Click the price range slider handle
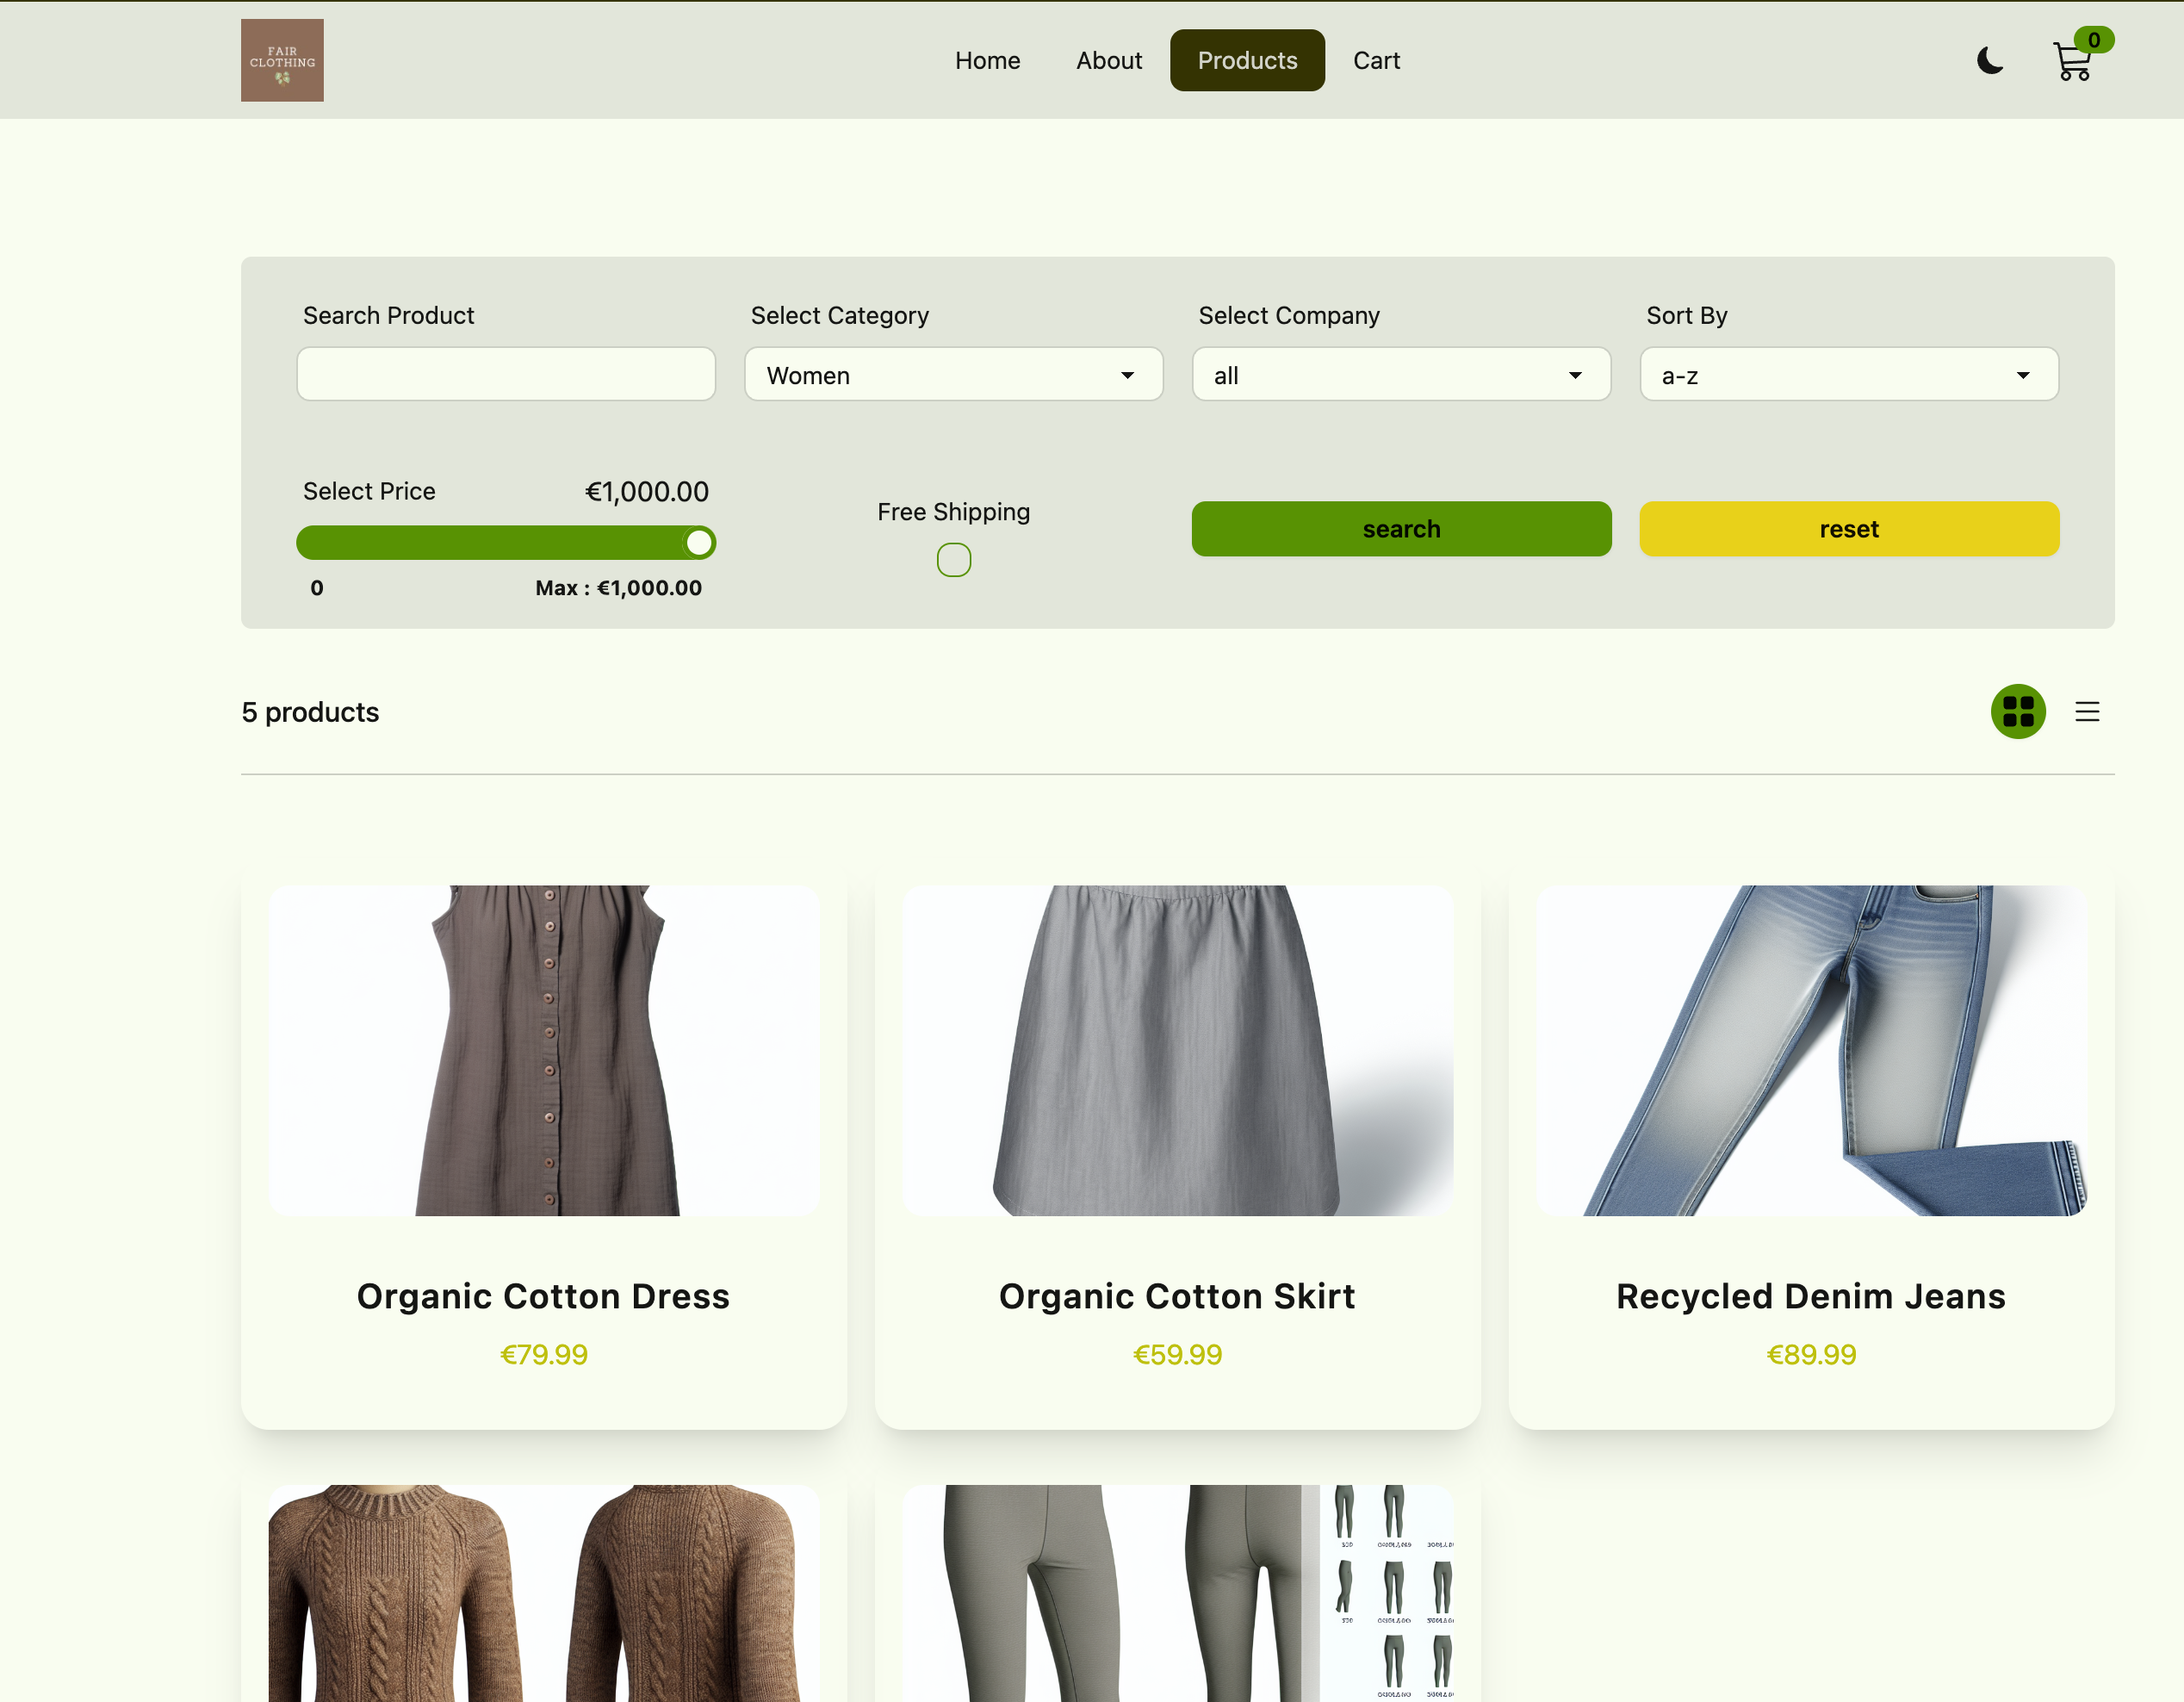 699,543
